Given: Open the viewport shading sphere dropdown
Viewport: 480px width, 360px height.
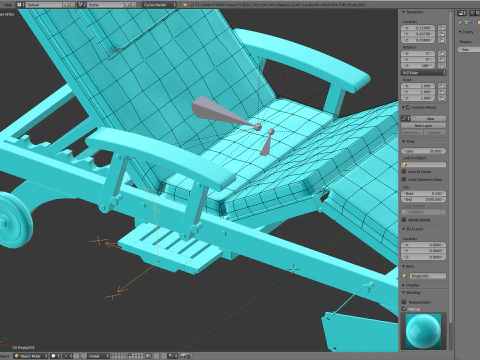Looking at the screenshot, I should tap(55, 356).
